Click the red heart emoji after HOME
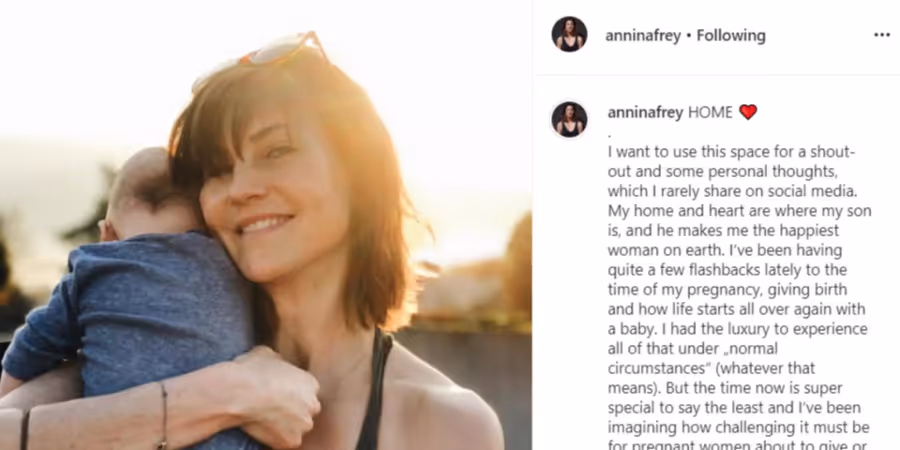 tap(748, 112)
